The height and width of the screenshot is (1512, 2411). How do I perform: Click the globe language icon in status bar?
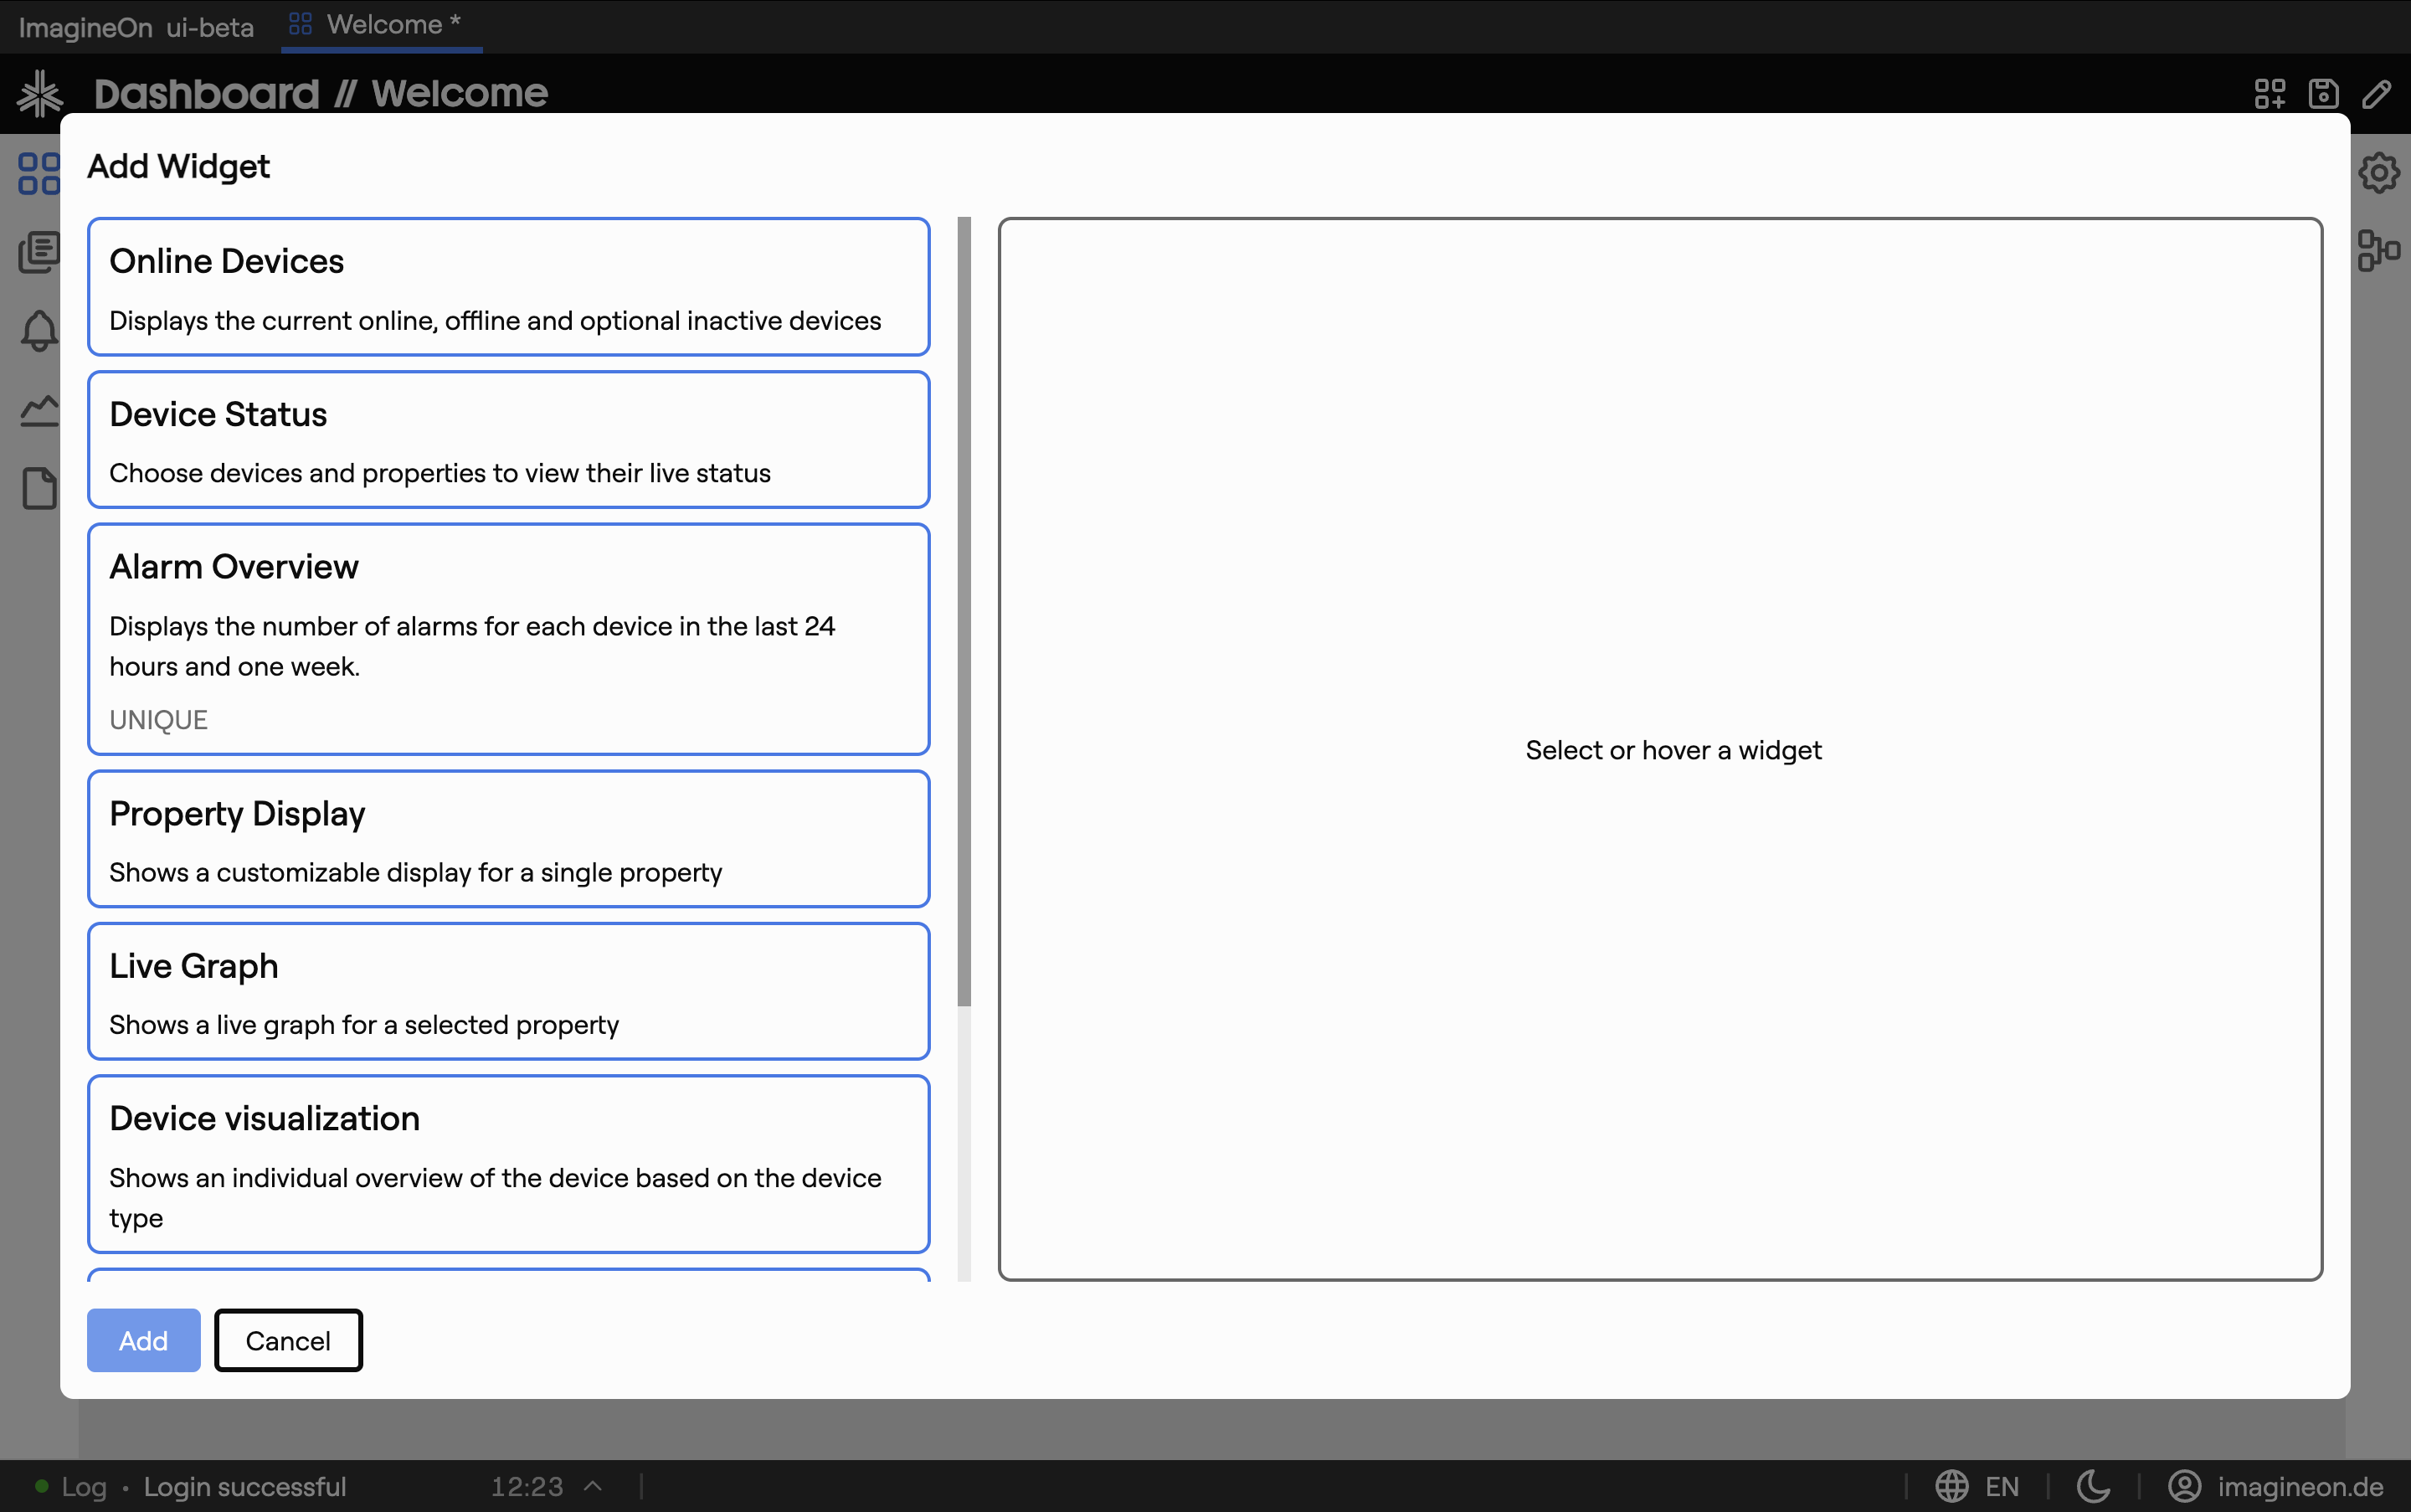(x=1952, y=1486)
